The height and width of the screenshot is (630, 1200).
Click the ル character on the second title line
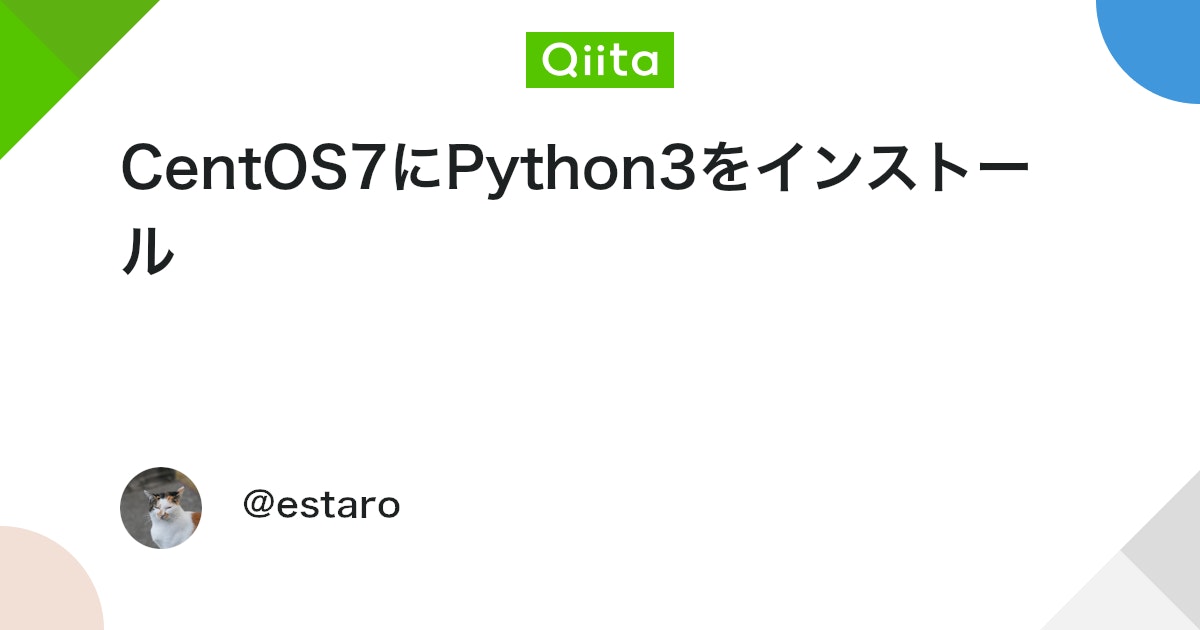coord(147,251)
